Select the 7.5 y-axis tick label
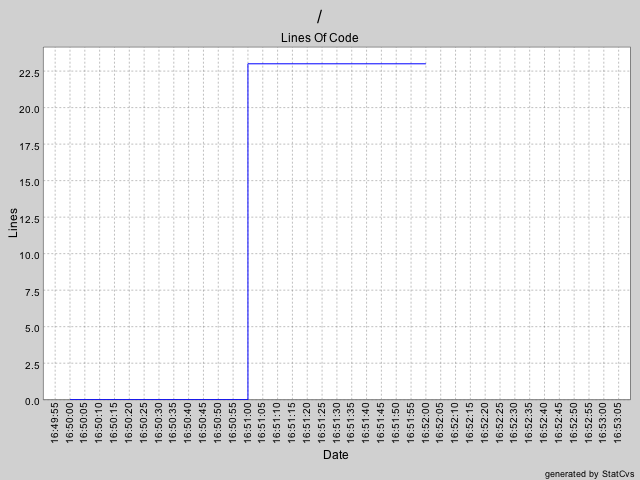The width and height of the screenshot is (640, 480). [32, 292]
